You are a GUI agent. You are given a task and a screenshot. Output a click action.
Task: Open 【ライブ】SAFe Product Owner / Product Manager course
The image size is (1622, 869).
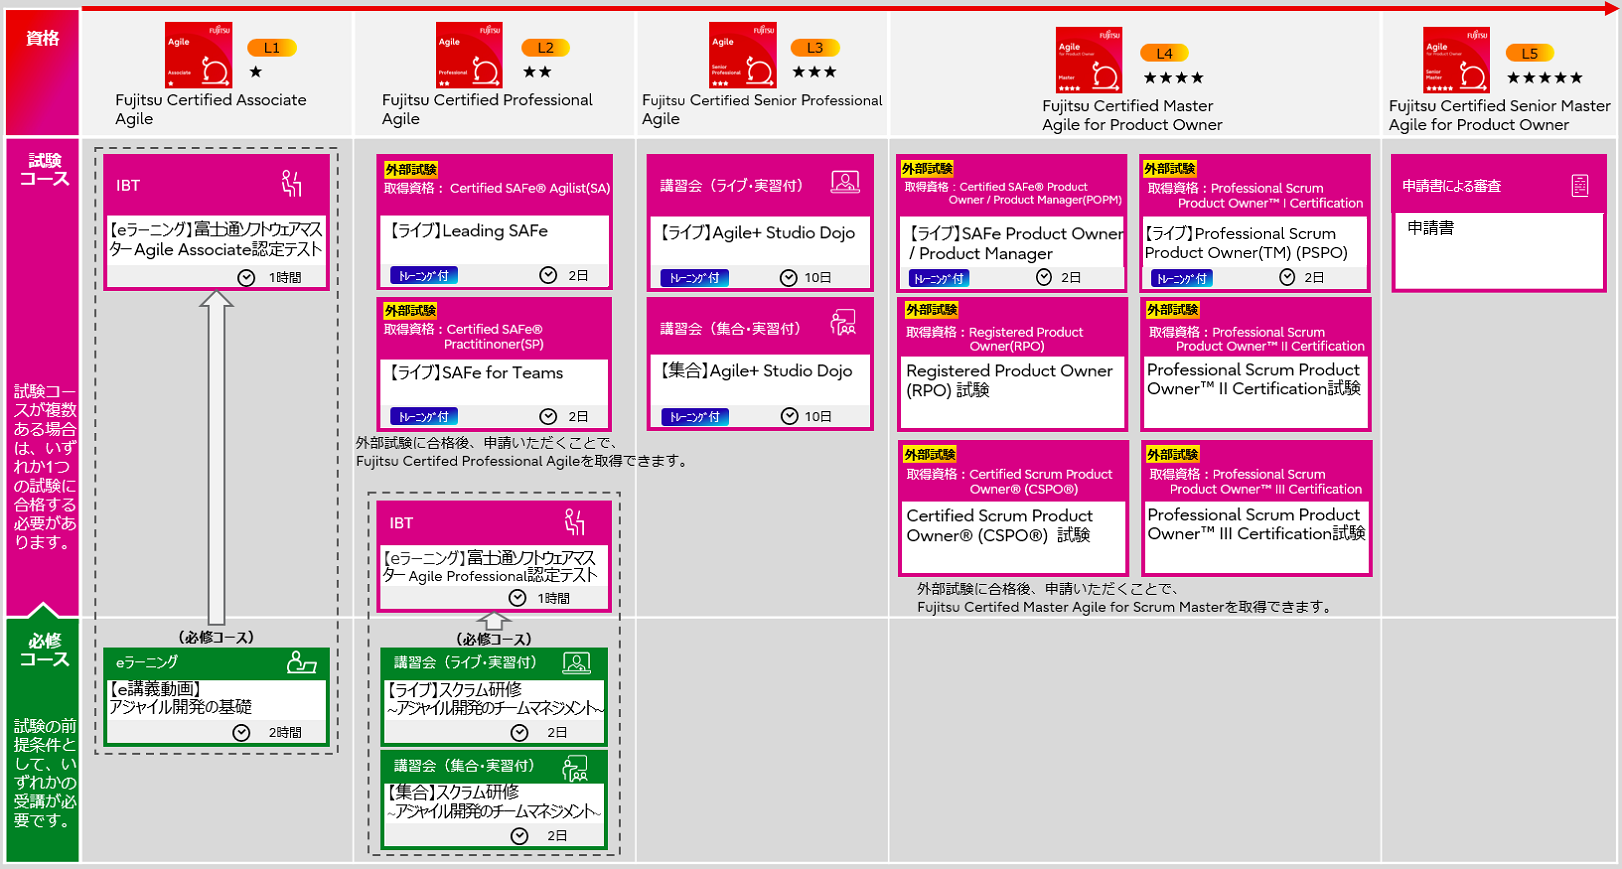1015,243
